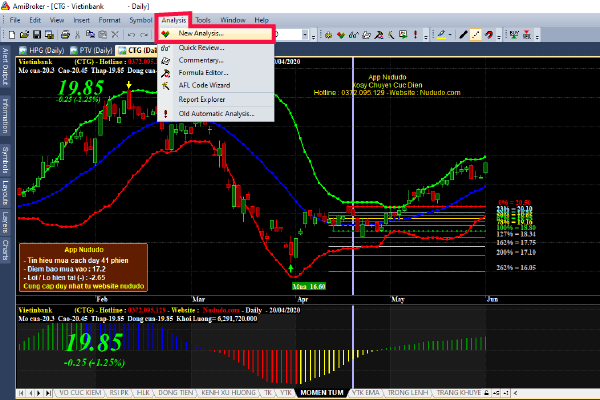Click the Buy order toolbar icon
The height and width of the screenshot is (400, 600).
[x=514, y=35]
